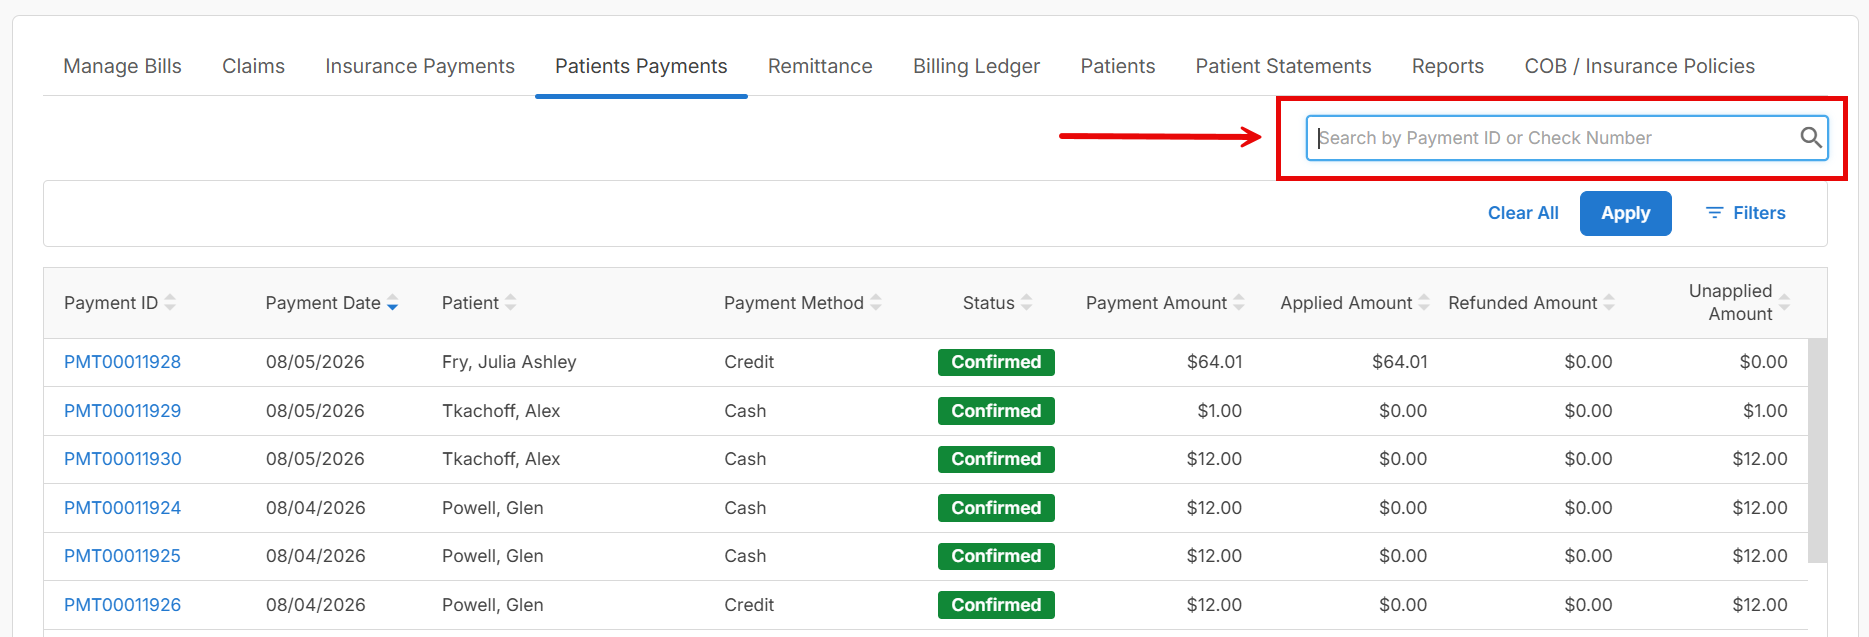Open the Filters panel
This screenshot has width=1869, height=637.
pos(1746,213)
